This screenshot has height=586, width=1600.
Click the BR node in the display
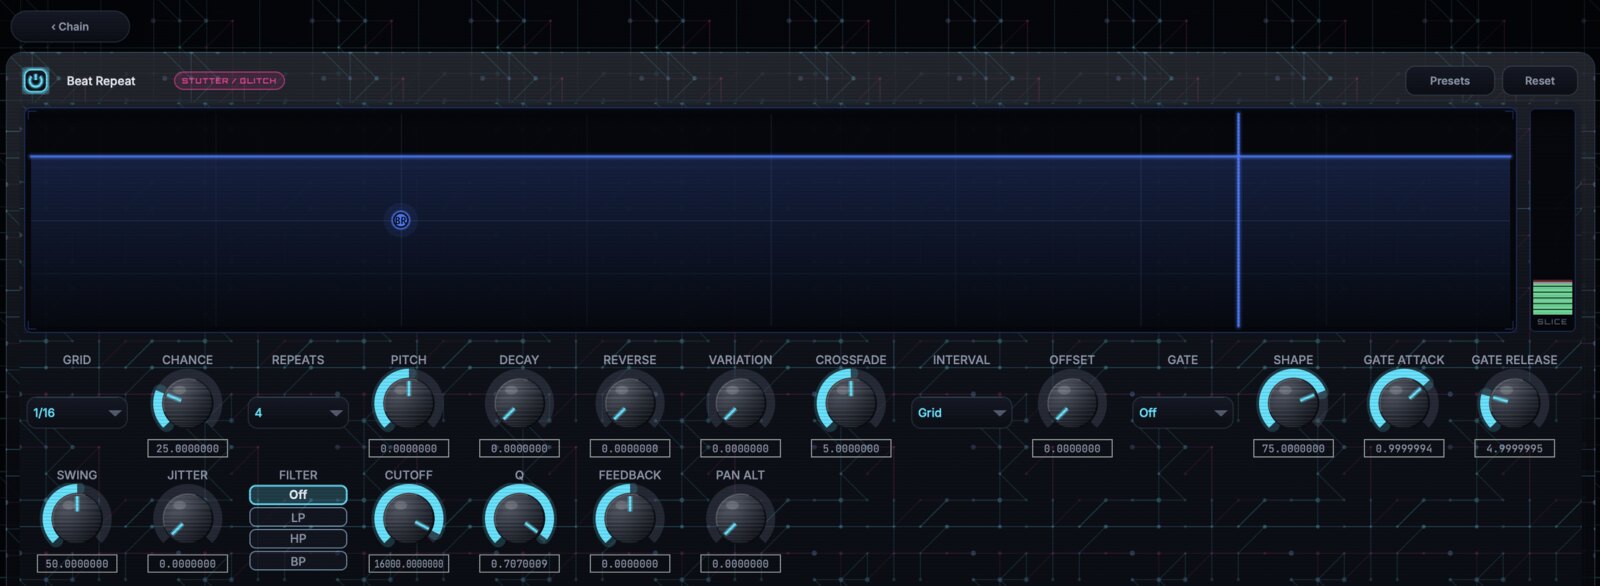point(400,220)
